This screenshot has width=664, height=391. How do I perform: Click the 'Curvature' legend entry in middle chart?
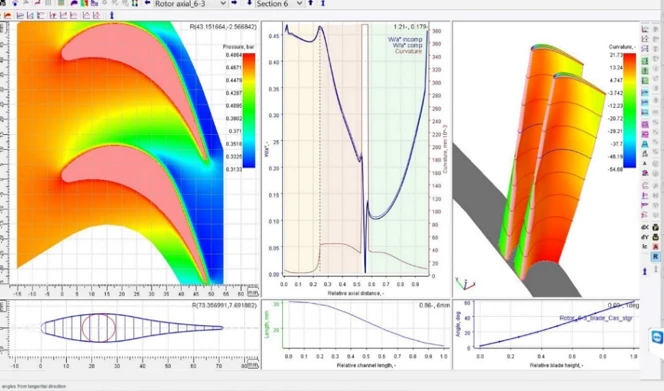tap(408, 51)
